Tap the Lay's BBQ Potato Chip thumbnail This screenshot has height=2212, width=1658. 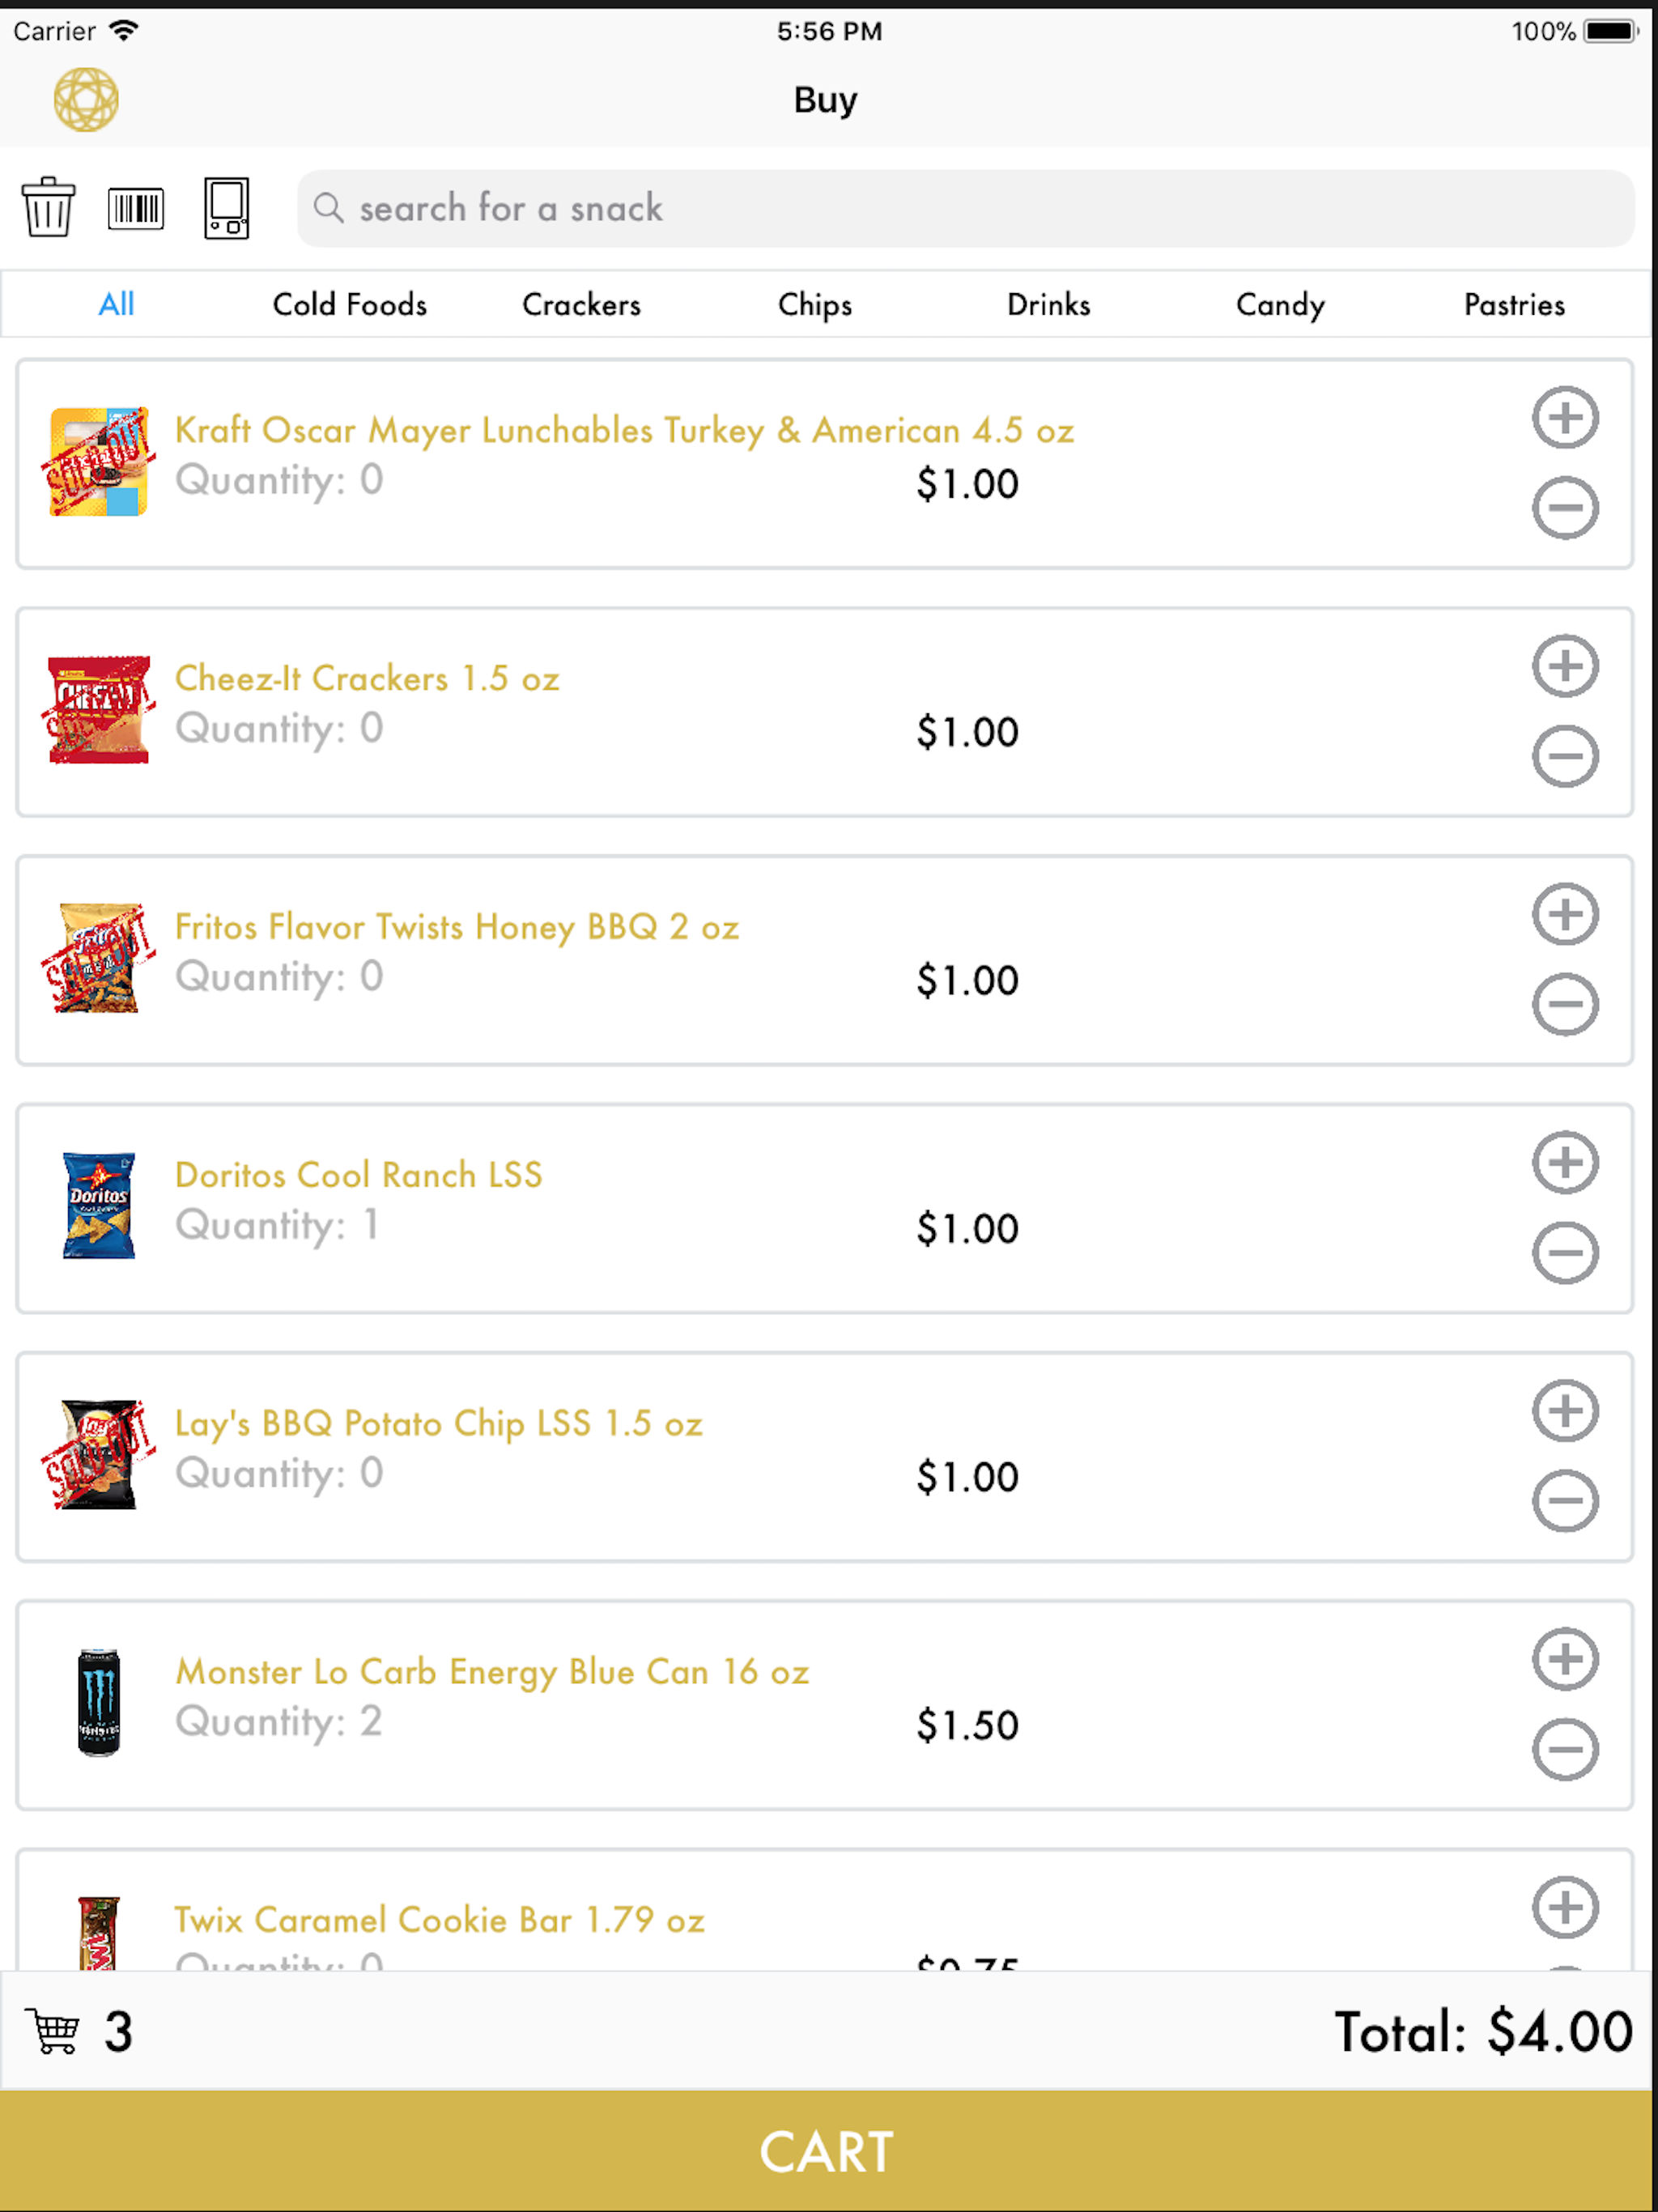click(98, 1454)
